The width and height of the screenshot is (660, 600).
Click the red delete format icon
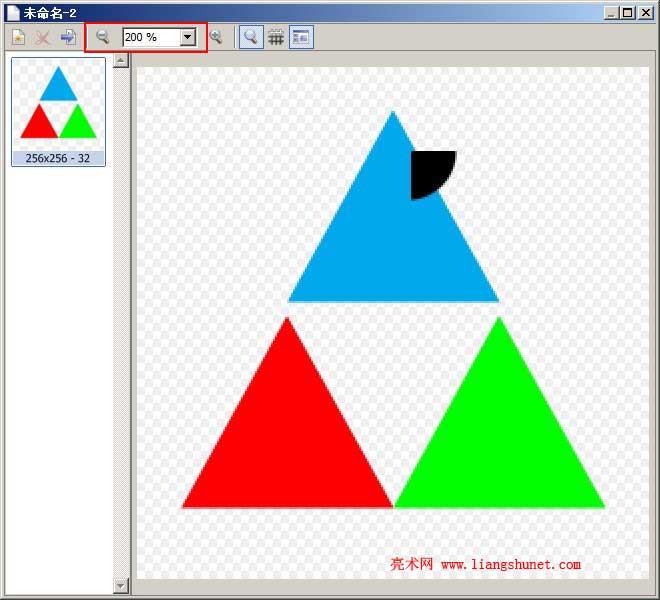pyautogui.click(x=43, y=37)
